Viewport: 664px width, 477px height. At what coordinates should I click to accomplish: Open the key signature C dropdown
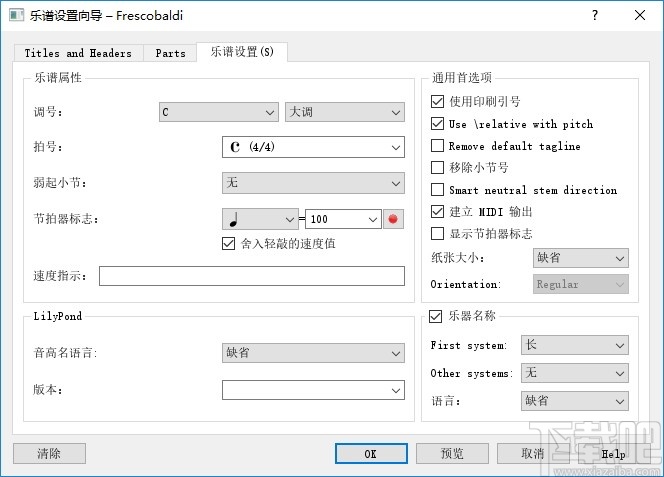pyautogui.click(x=219, y=112)
